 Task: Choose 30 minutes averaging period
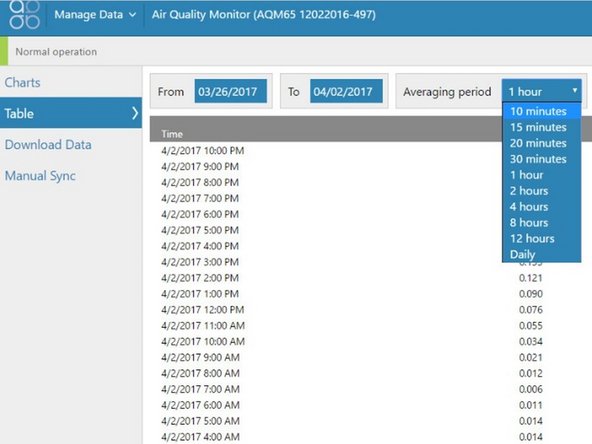click(541, 159)
